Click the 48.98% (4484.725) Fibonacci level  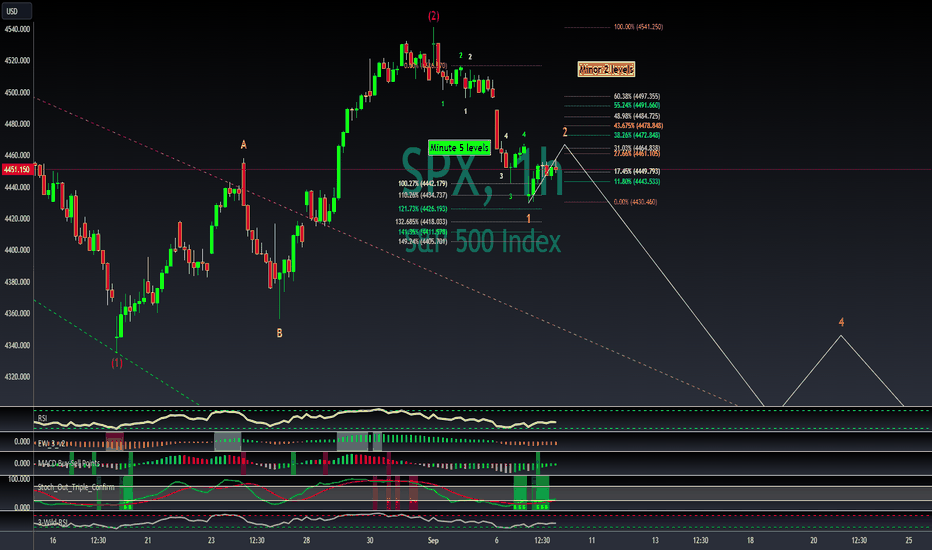coord(637,116)
